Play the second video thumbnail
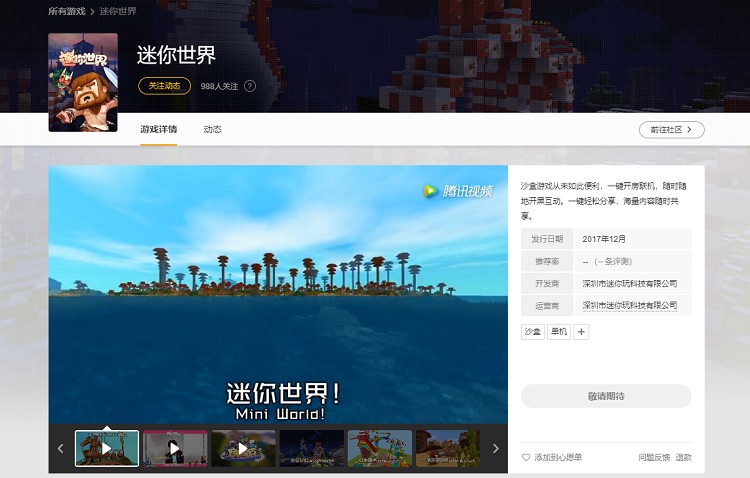The height and width of the screenshot is (478, 750). 175,448
